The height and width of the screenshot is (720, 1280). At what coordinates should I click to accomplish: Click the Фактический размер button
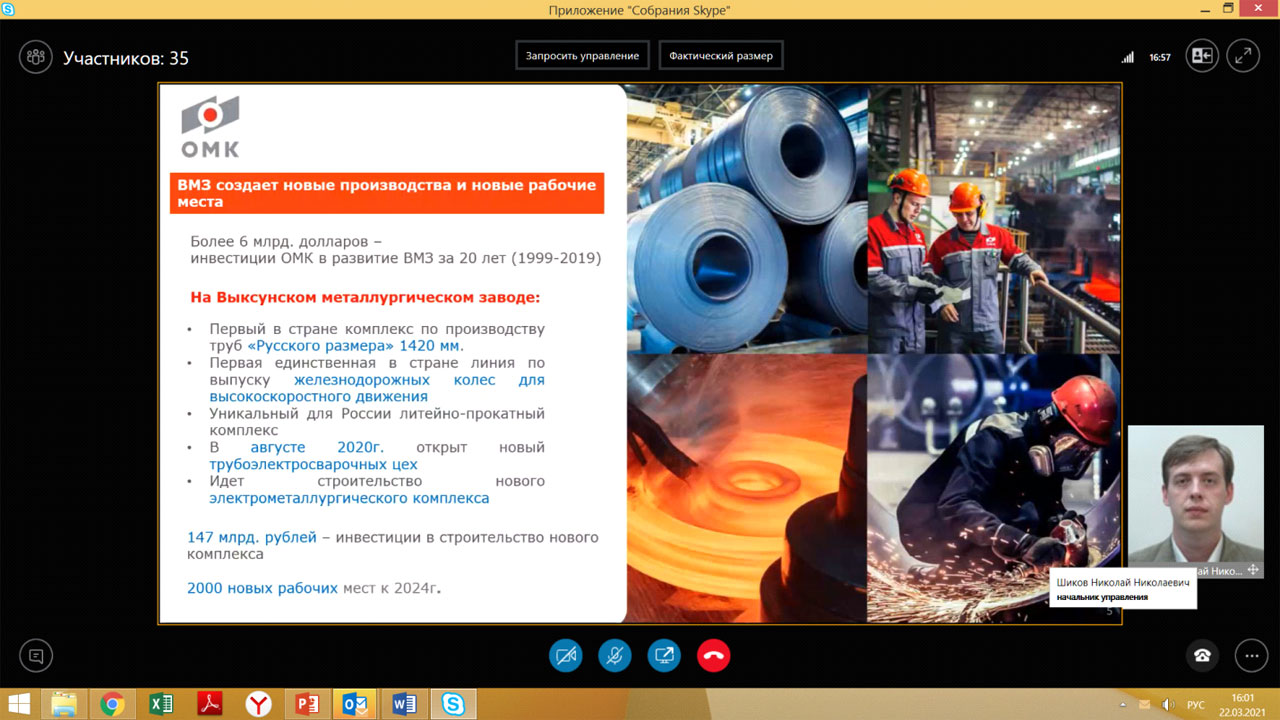[721, 56]
